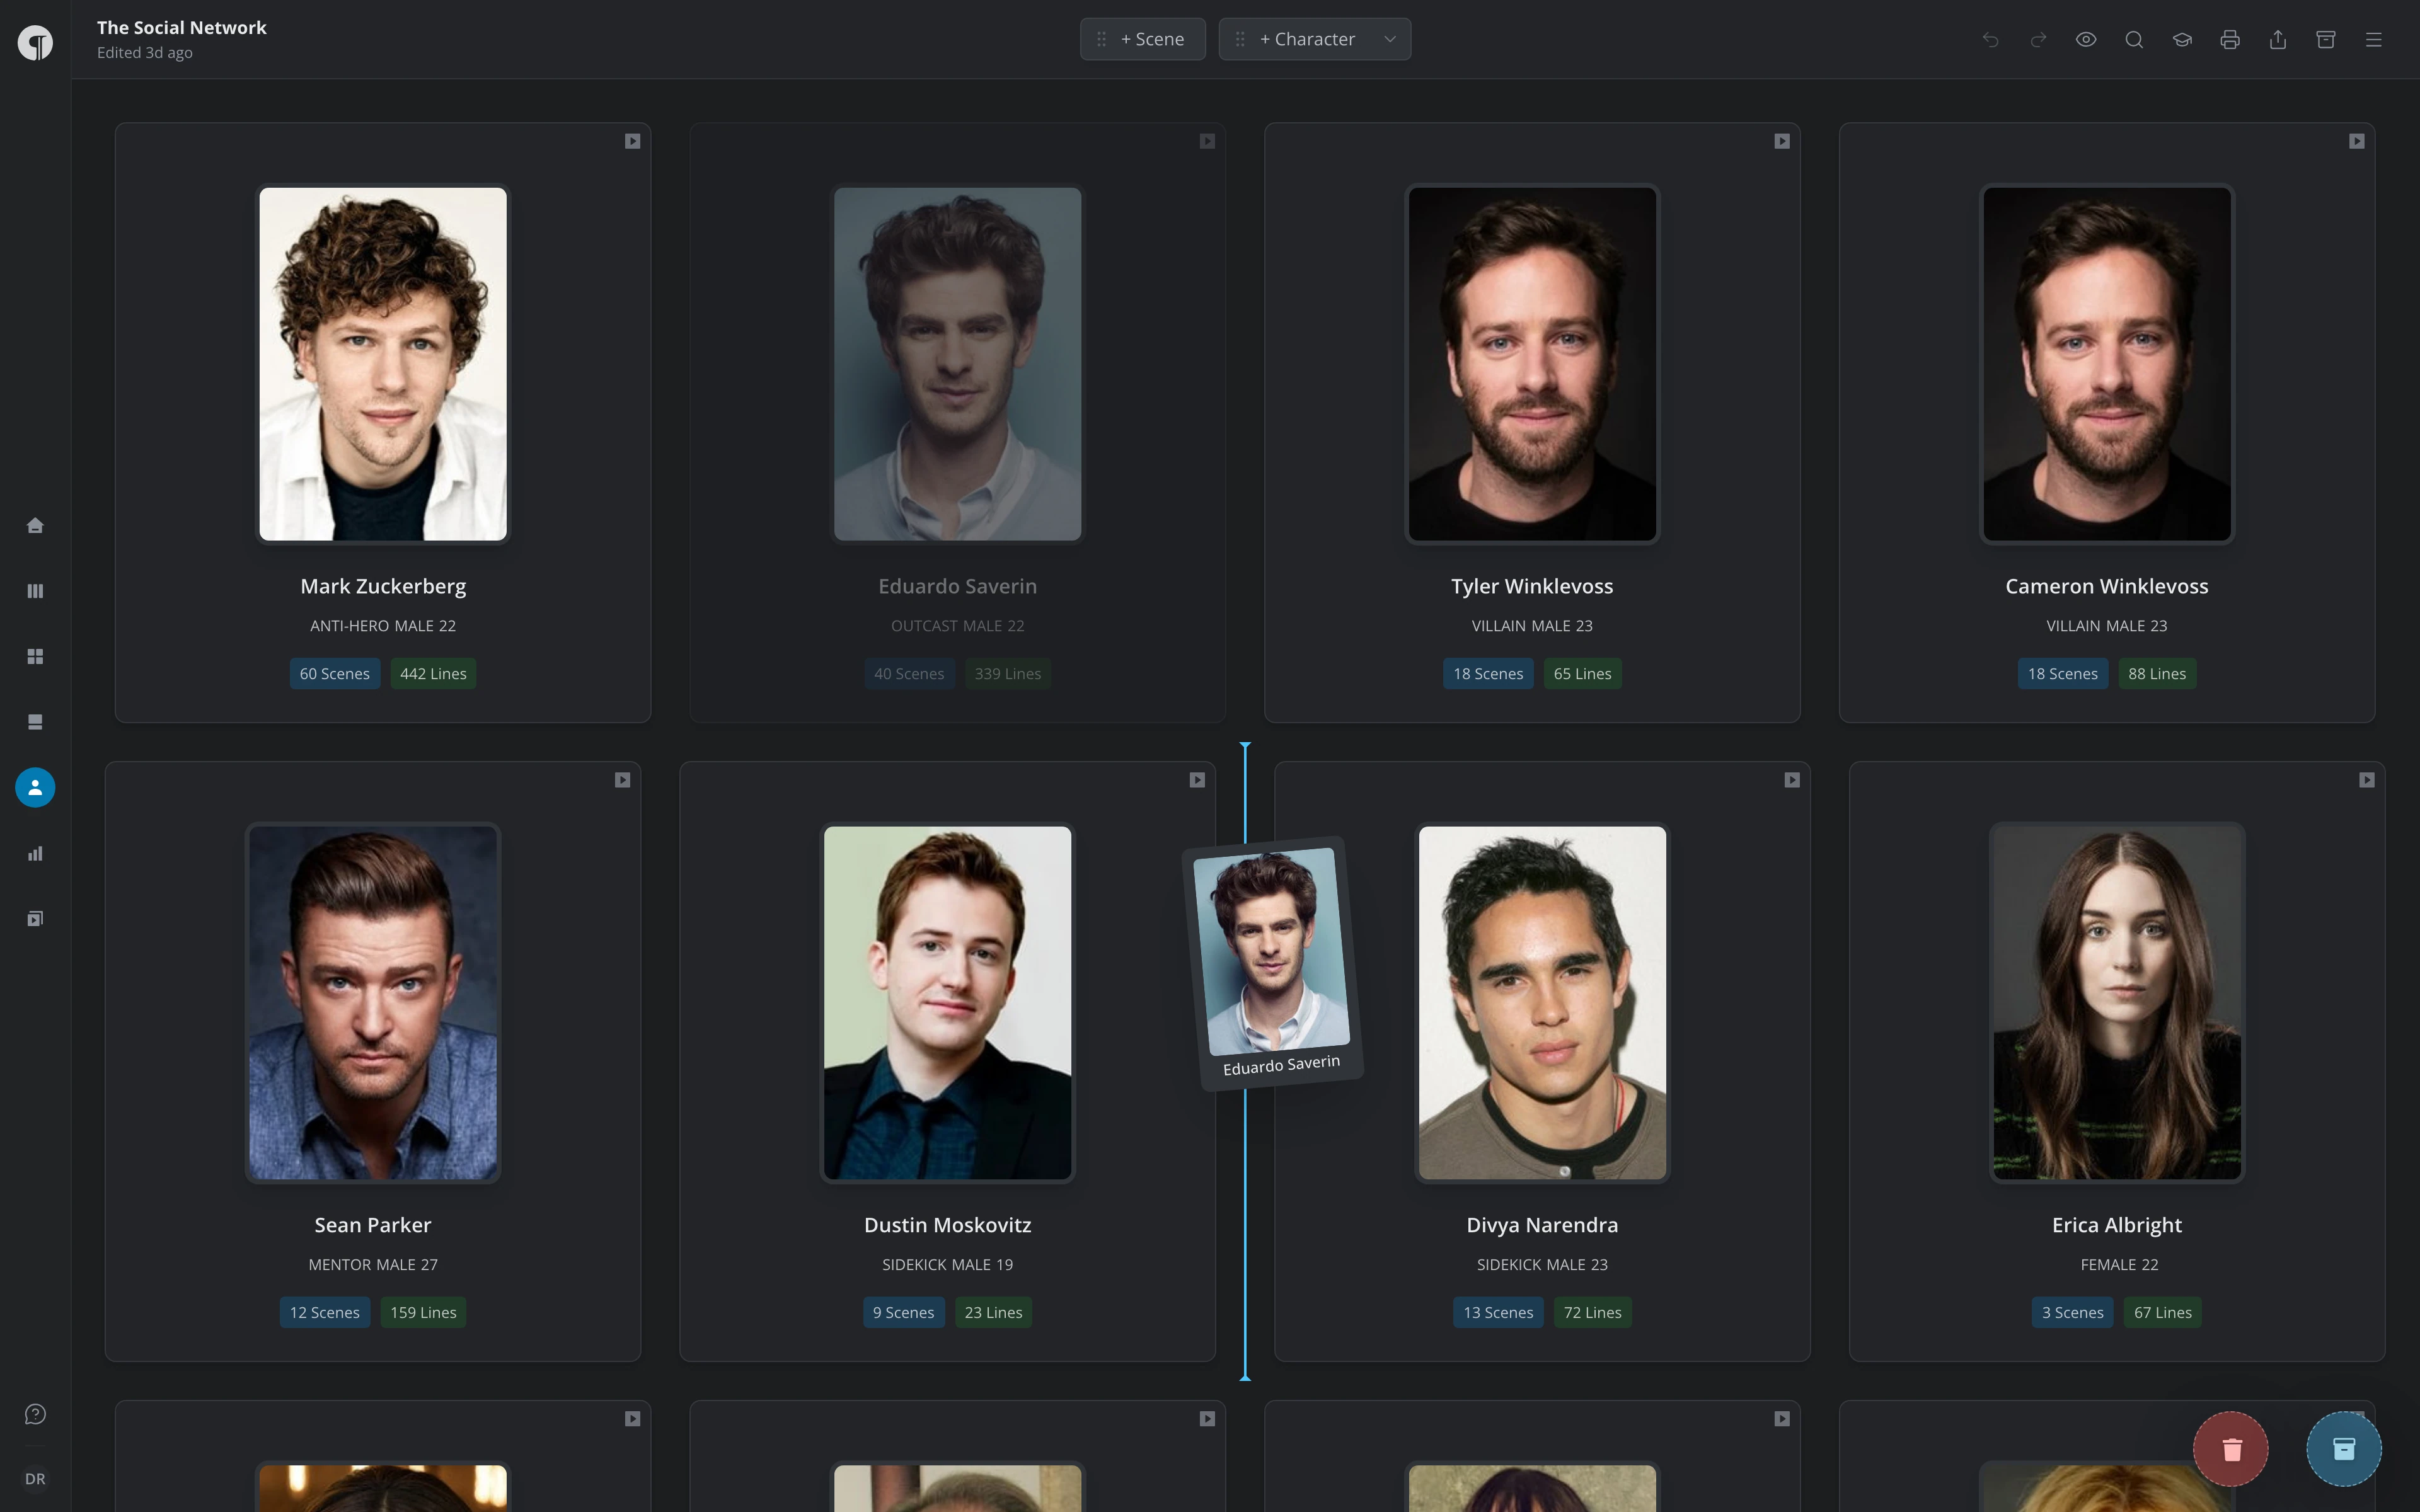Open the archive box icon in toolbar
Image resolution: width=2420 pixels, height=1512 pixels.
pos(2326,39)
